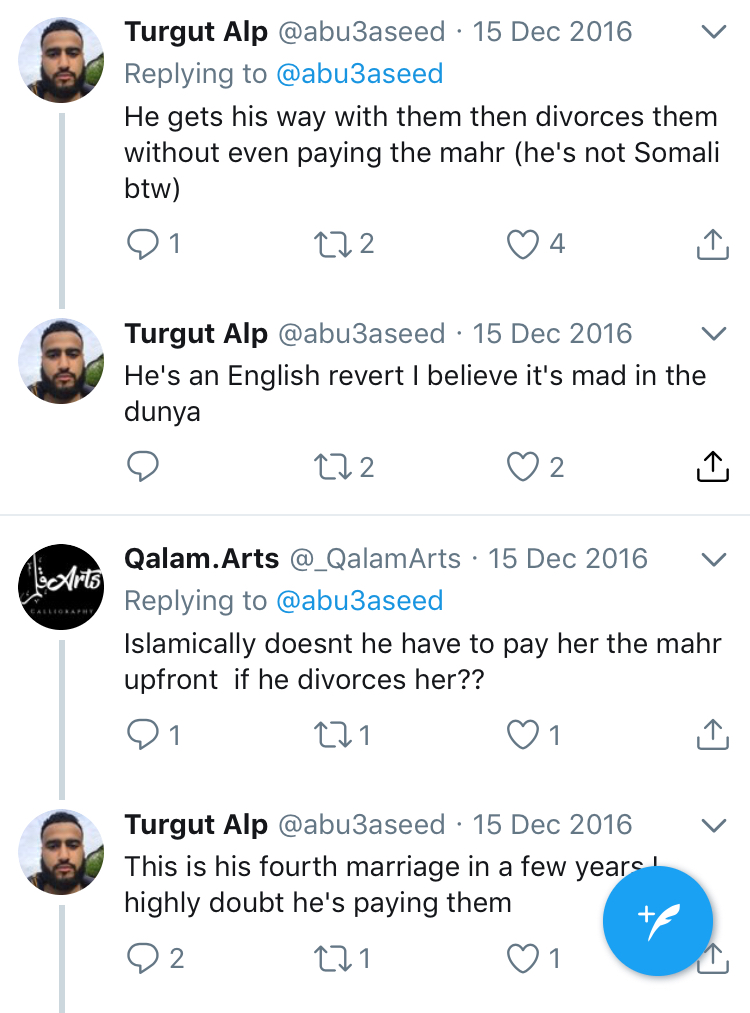
Task: Retweet the "English revert" tweet
Action: [x=333, y=466]
